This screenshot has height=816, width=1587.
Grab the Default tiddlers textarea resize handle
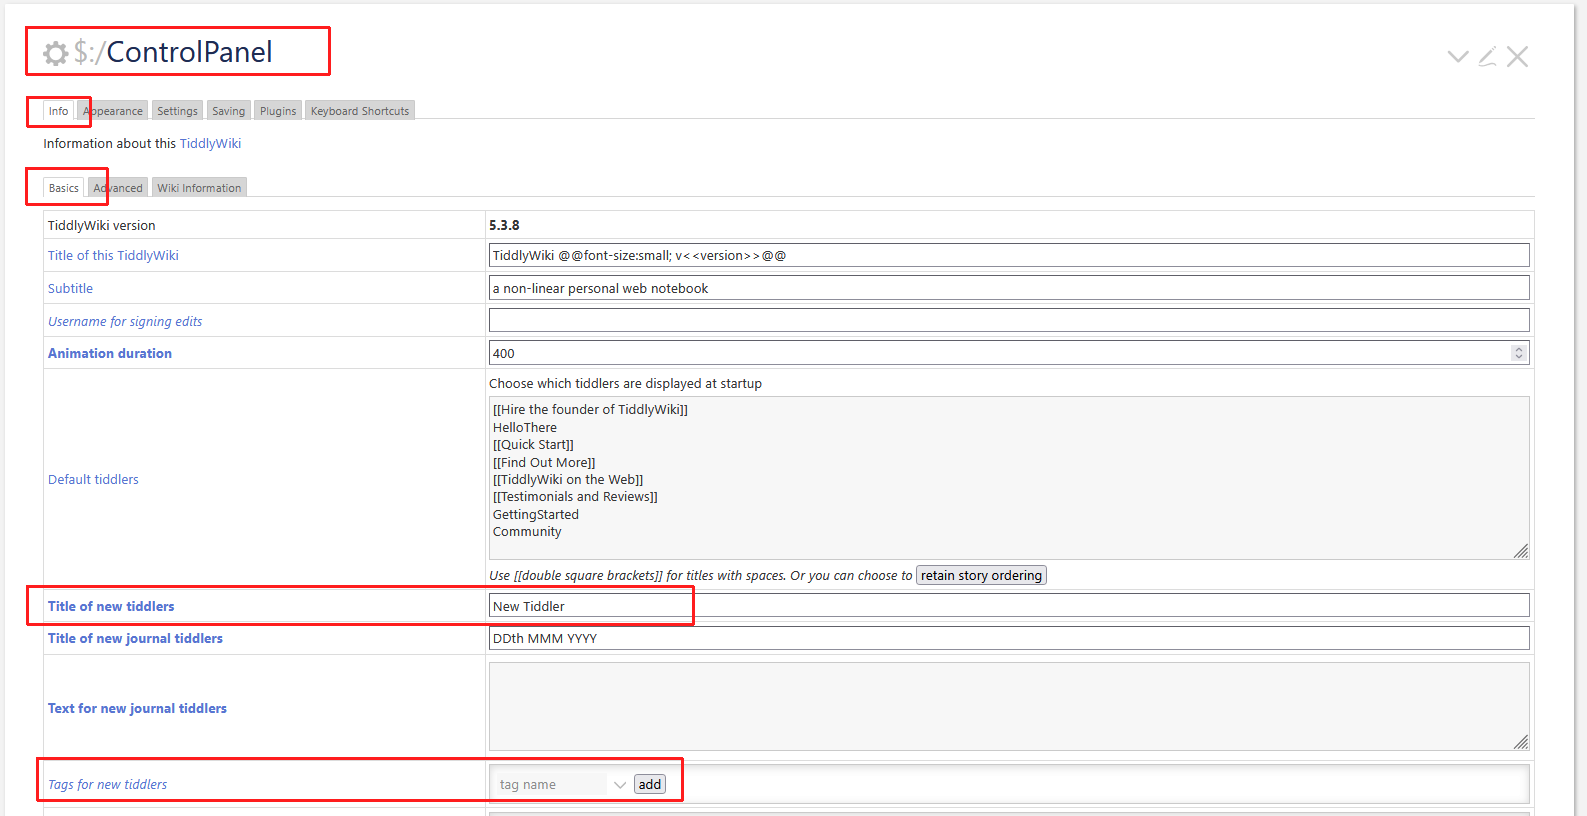pos(1520,551)
